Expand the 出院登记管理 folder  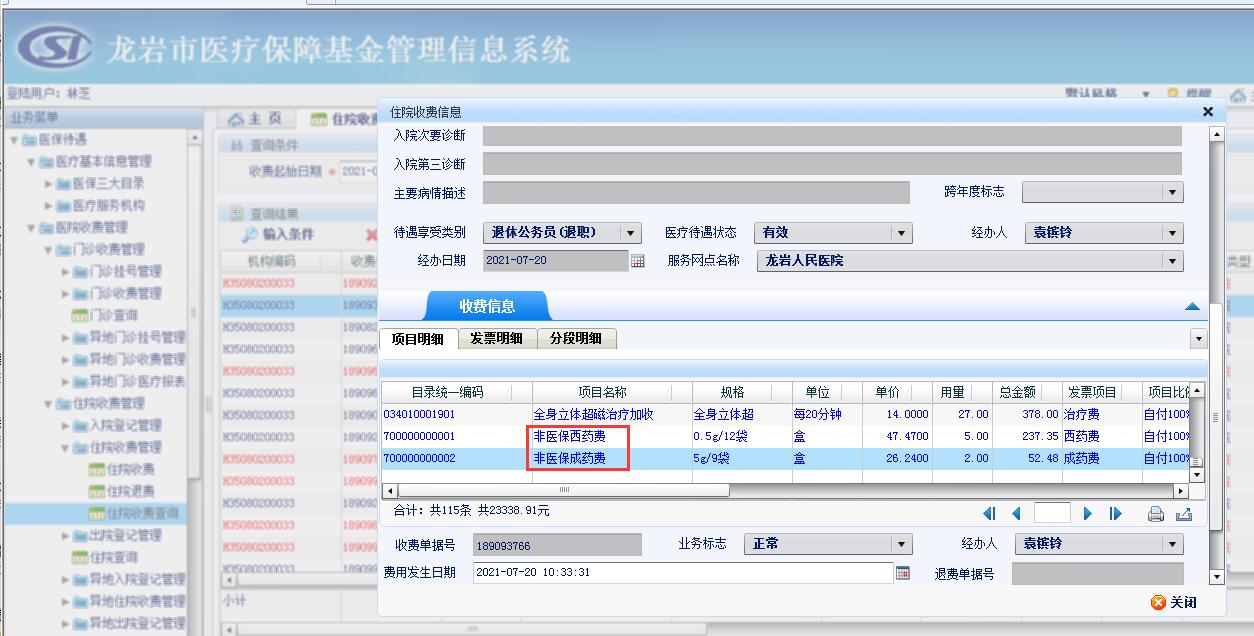click(65, 535)
